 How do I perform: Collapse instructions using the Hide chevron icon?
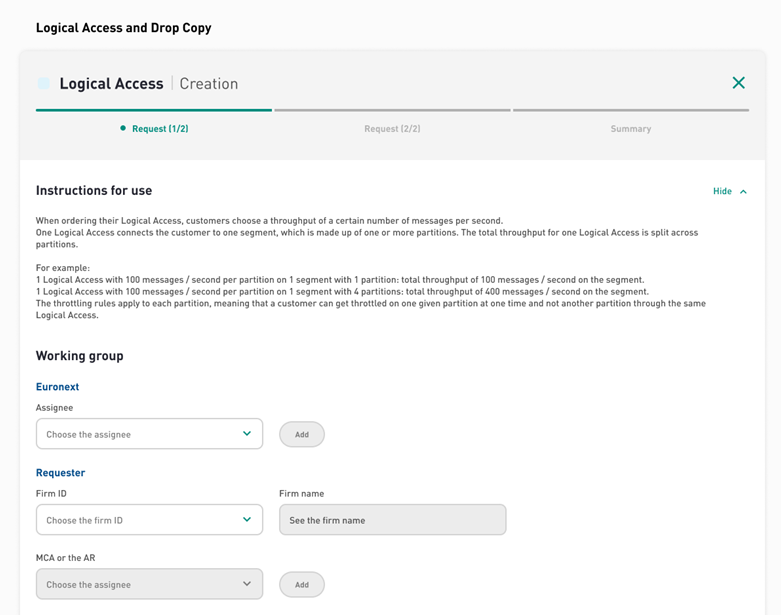pos(743,192)
